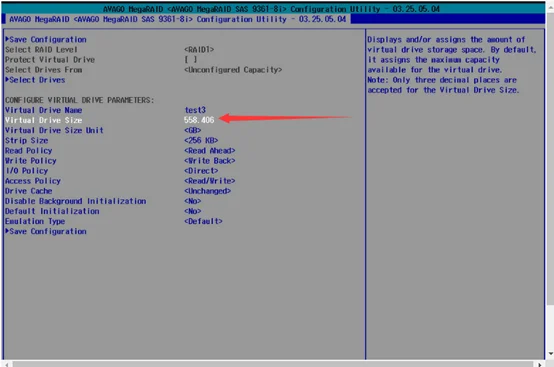Change Default Initialization No value

click(x=193, y=211)
